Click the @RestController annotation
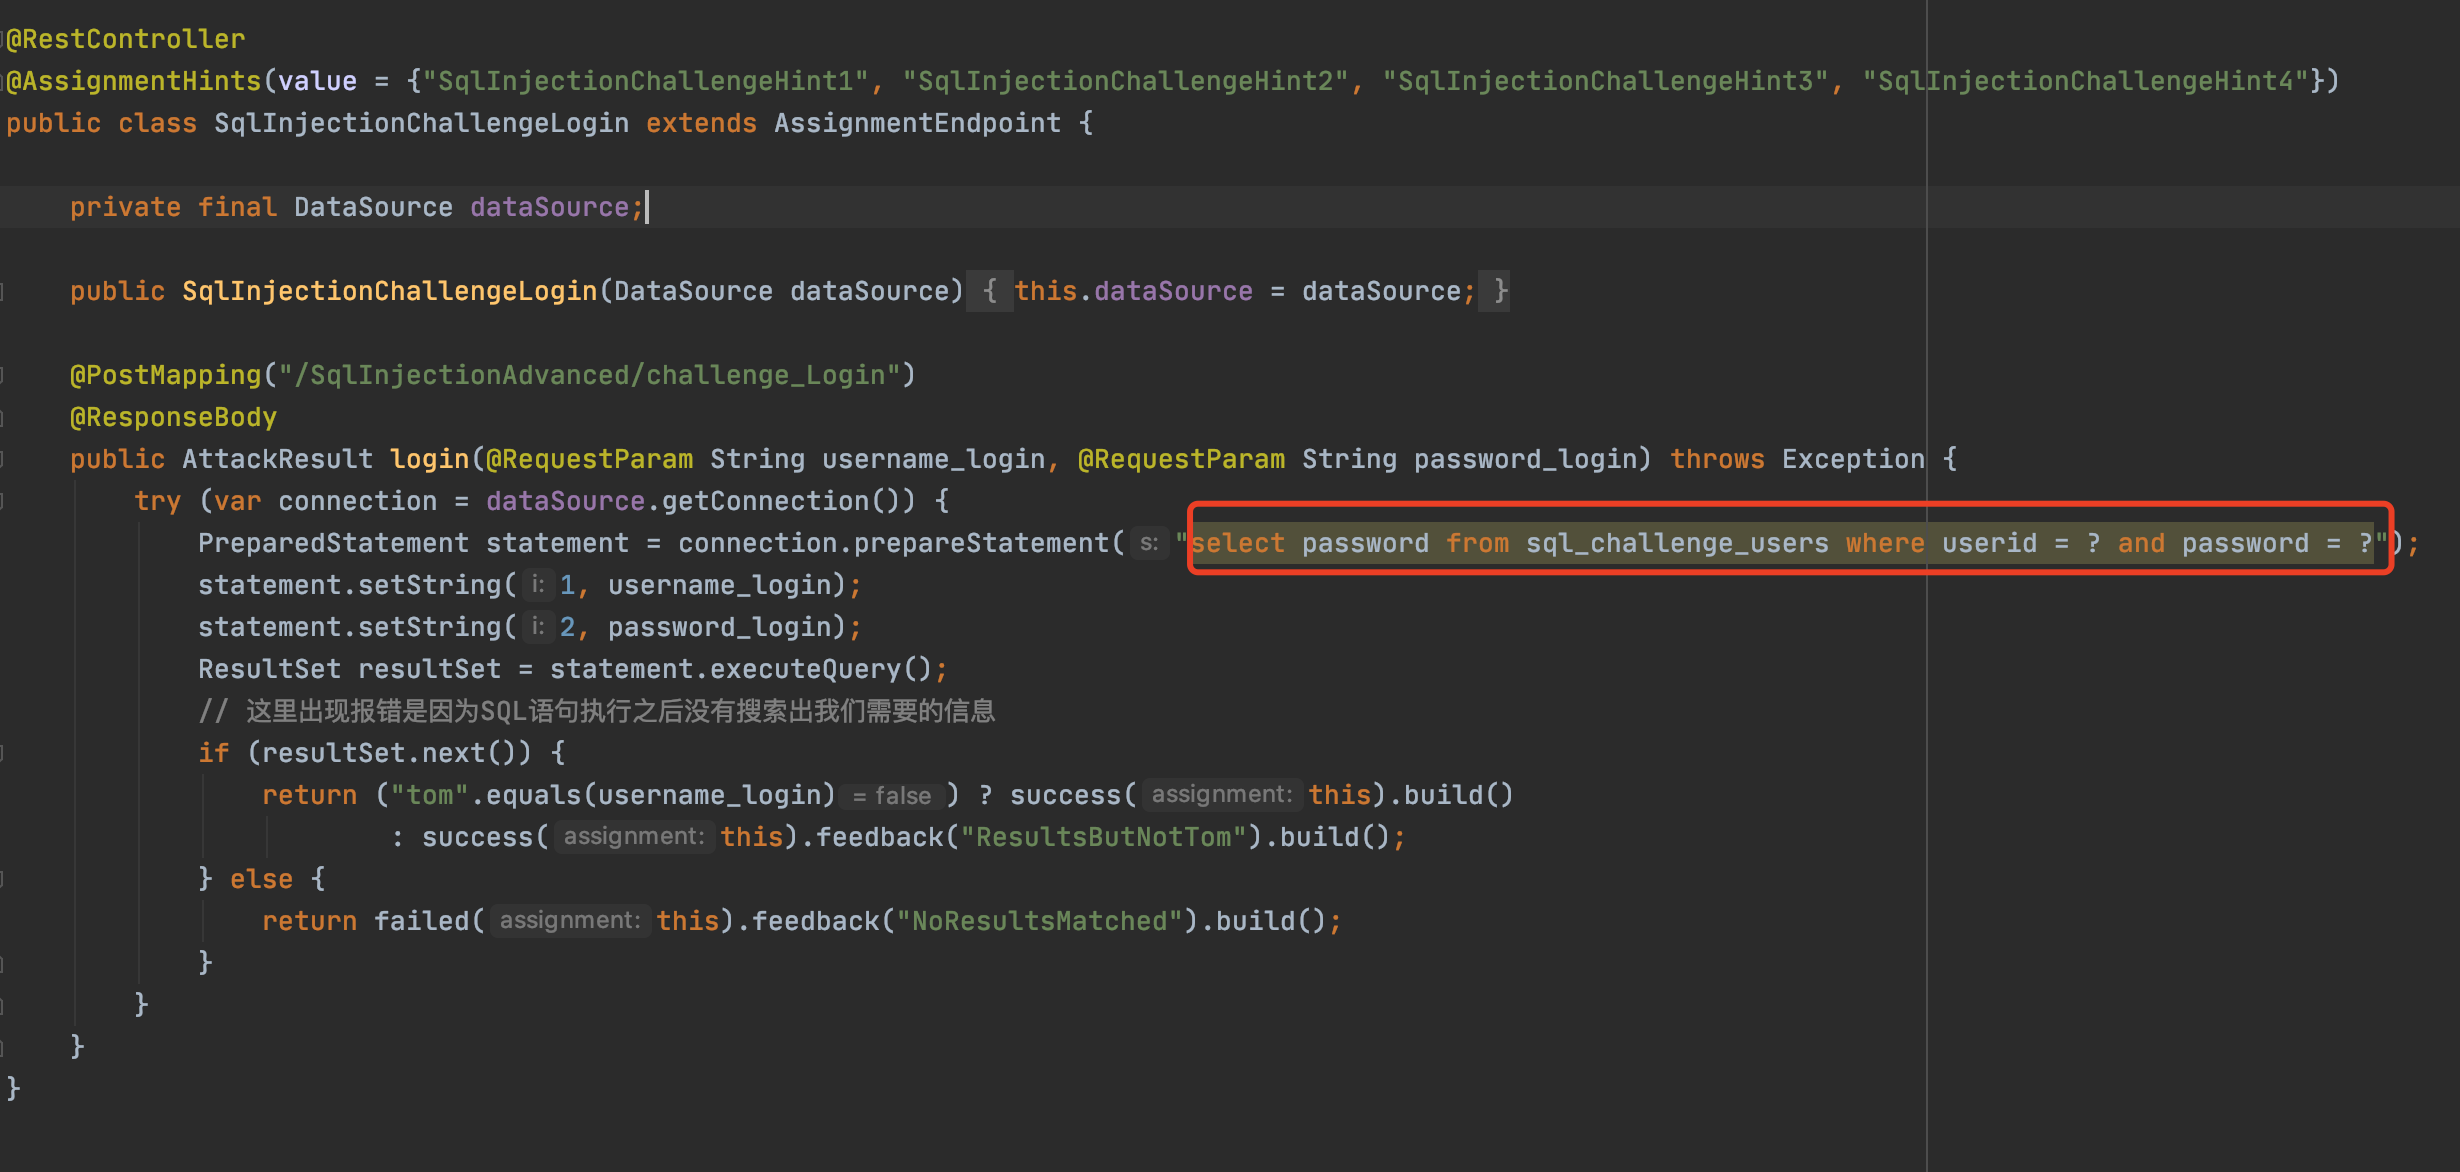 click(125, 39)
